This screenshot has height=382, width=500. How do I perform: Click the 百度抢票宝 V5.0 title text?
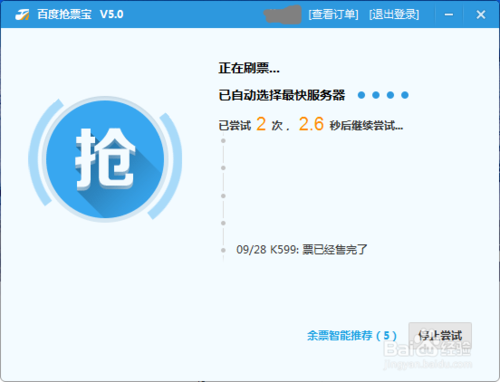[80, 14]
